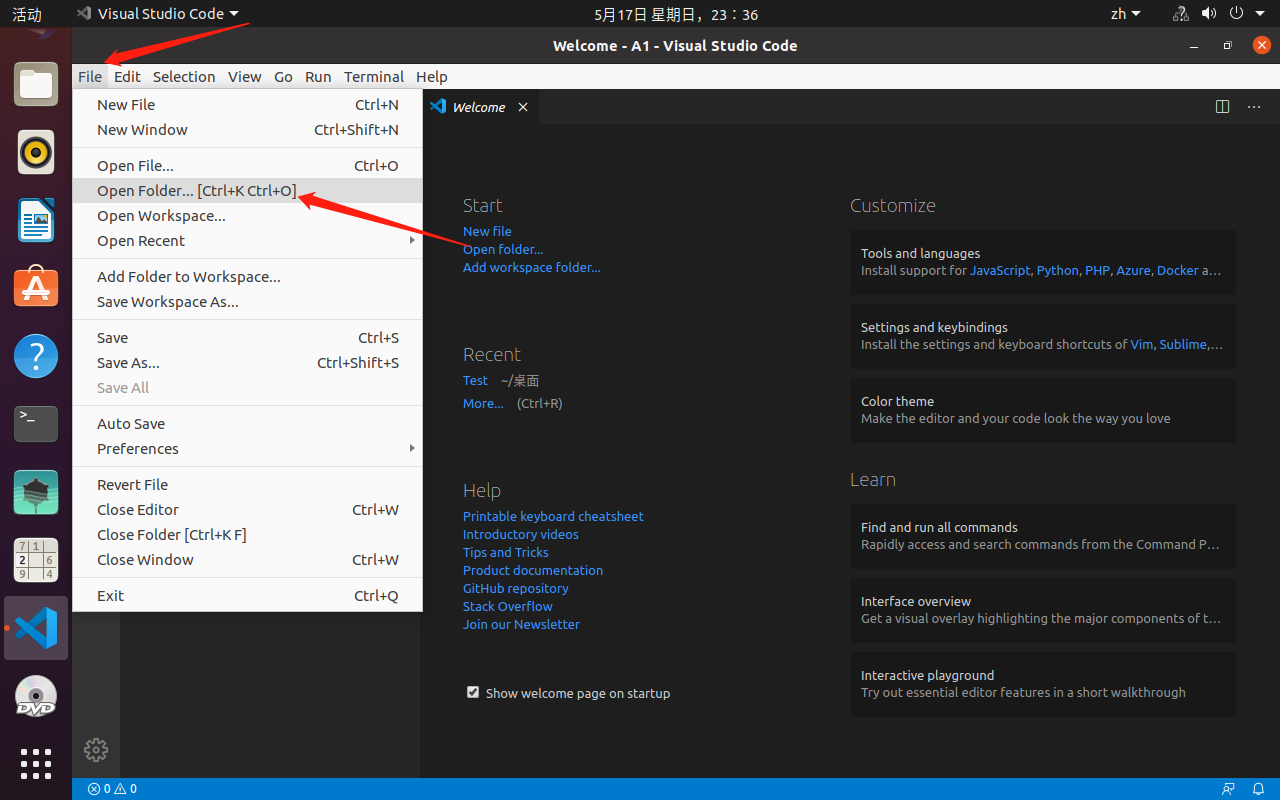Click the New file link under Start
This screenshot has height=800, width=1280.
(487, 231)
